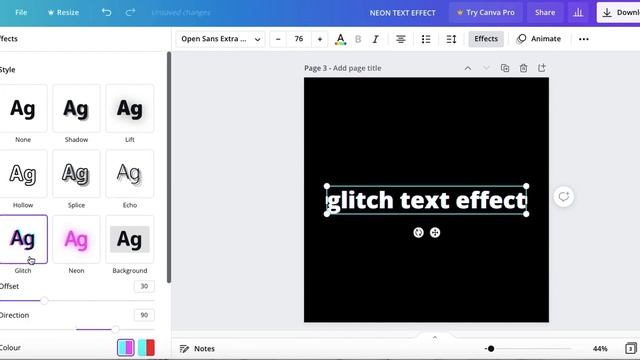Move page 3 up with chevron
640x360 pixels.
pyautogui.click(x=468, y=68)
